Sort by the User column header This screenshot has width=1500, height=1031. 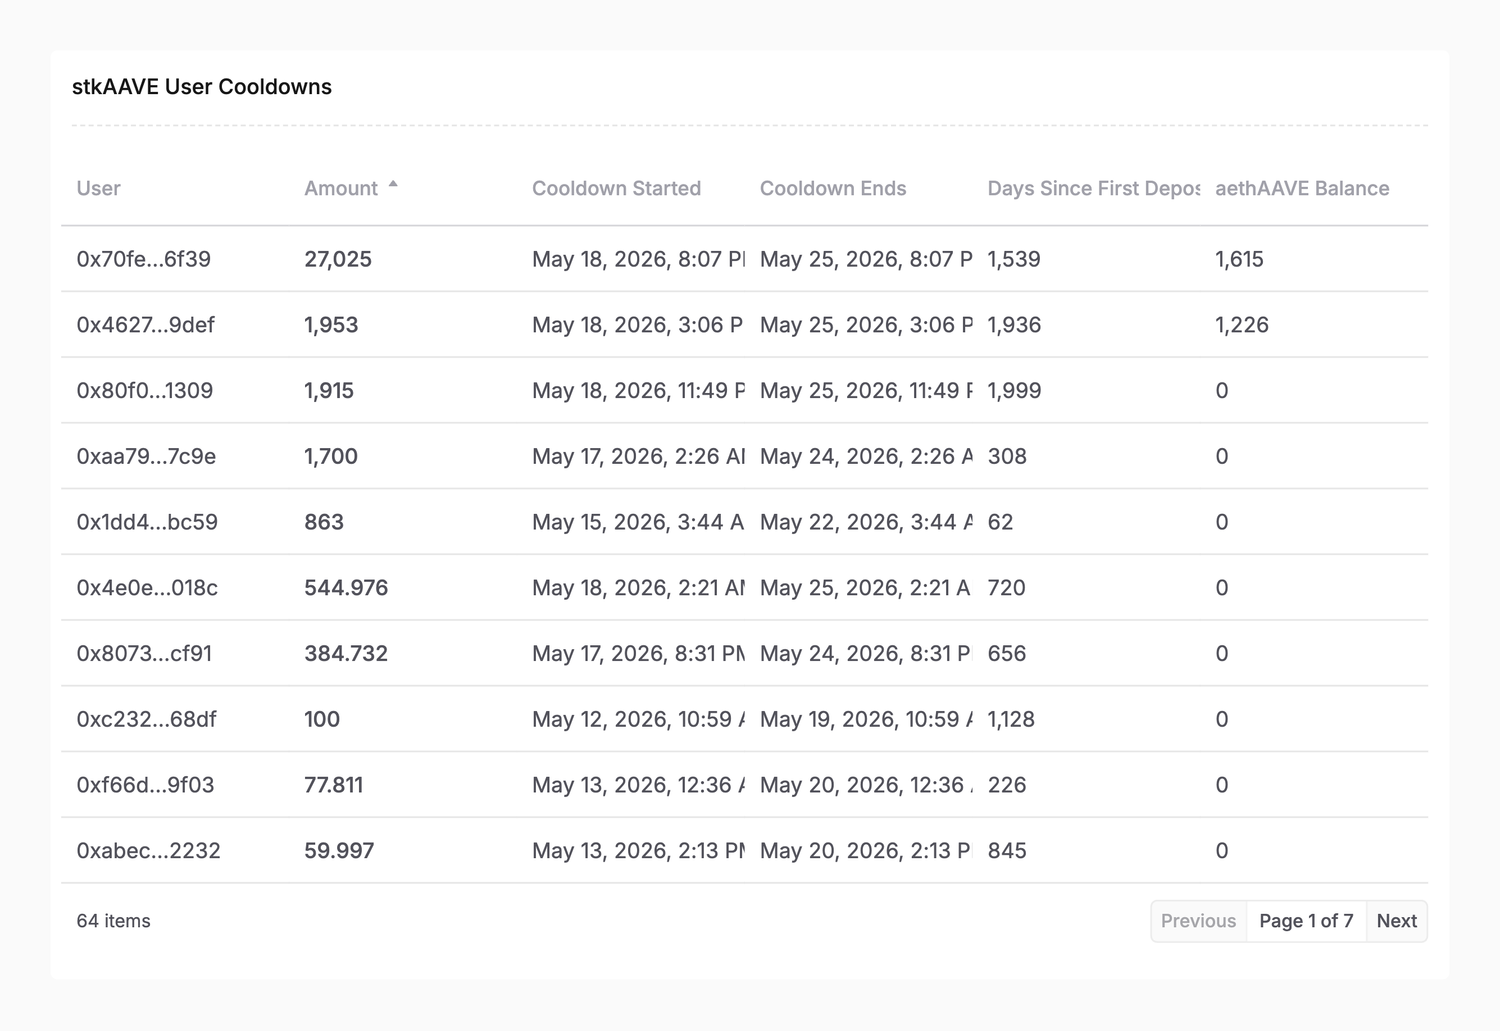pyautogui.click(x=98, y=188)
